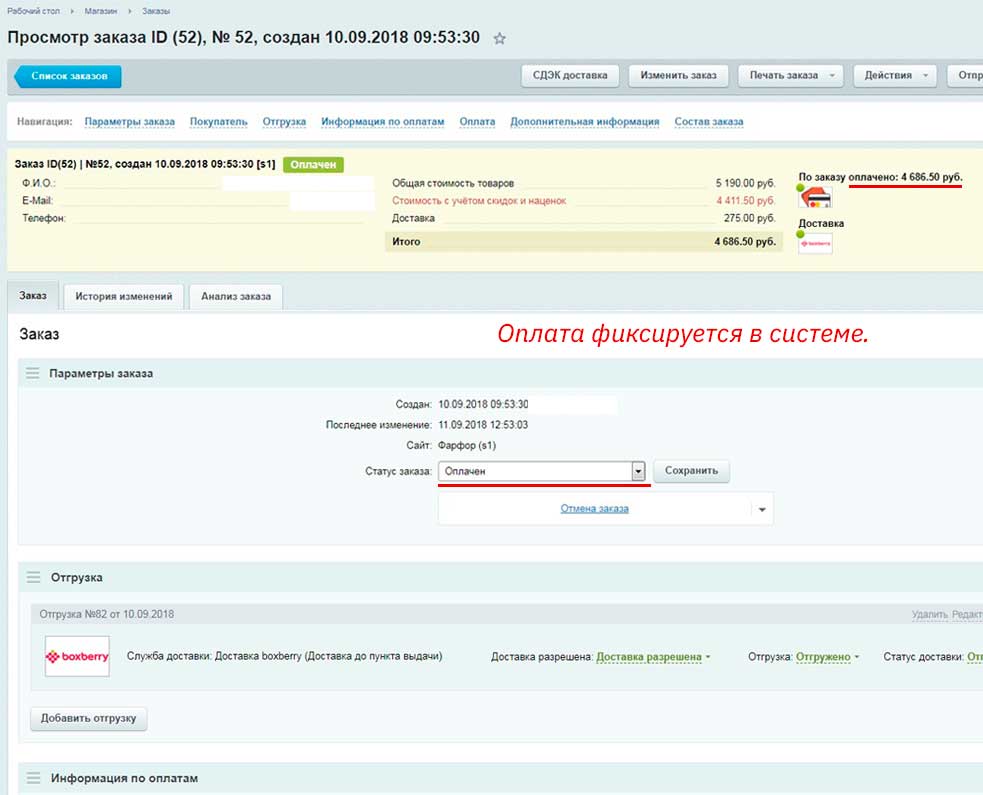Viewport: 983px width, 795px height.
Task: Click last change date 11.09.2018 12:53:03
Action: (x=483, y=425)
